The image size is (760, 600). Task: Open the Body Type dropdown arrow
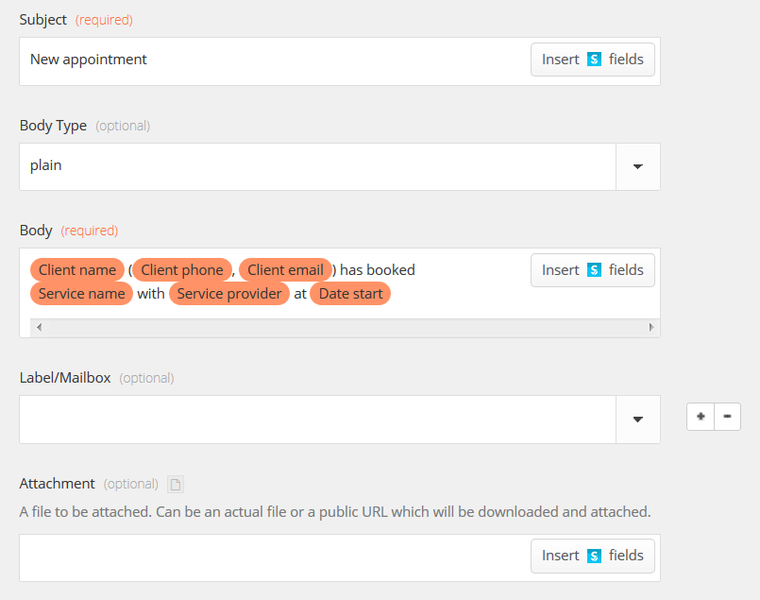[x=638, y=167]
